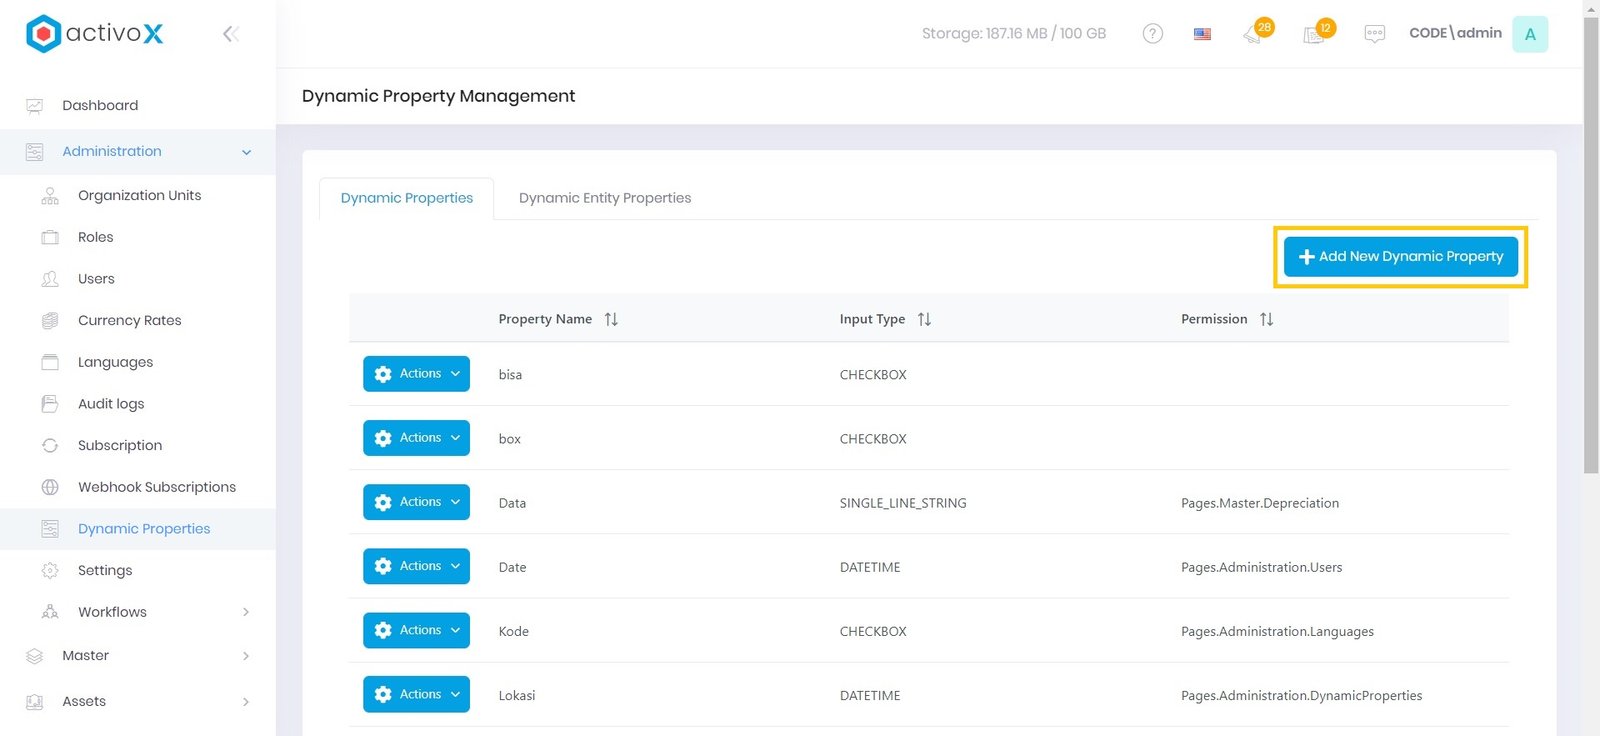Open Actions dropdown for Kode row
The image size is (1600, 736).
416,630
